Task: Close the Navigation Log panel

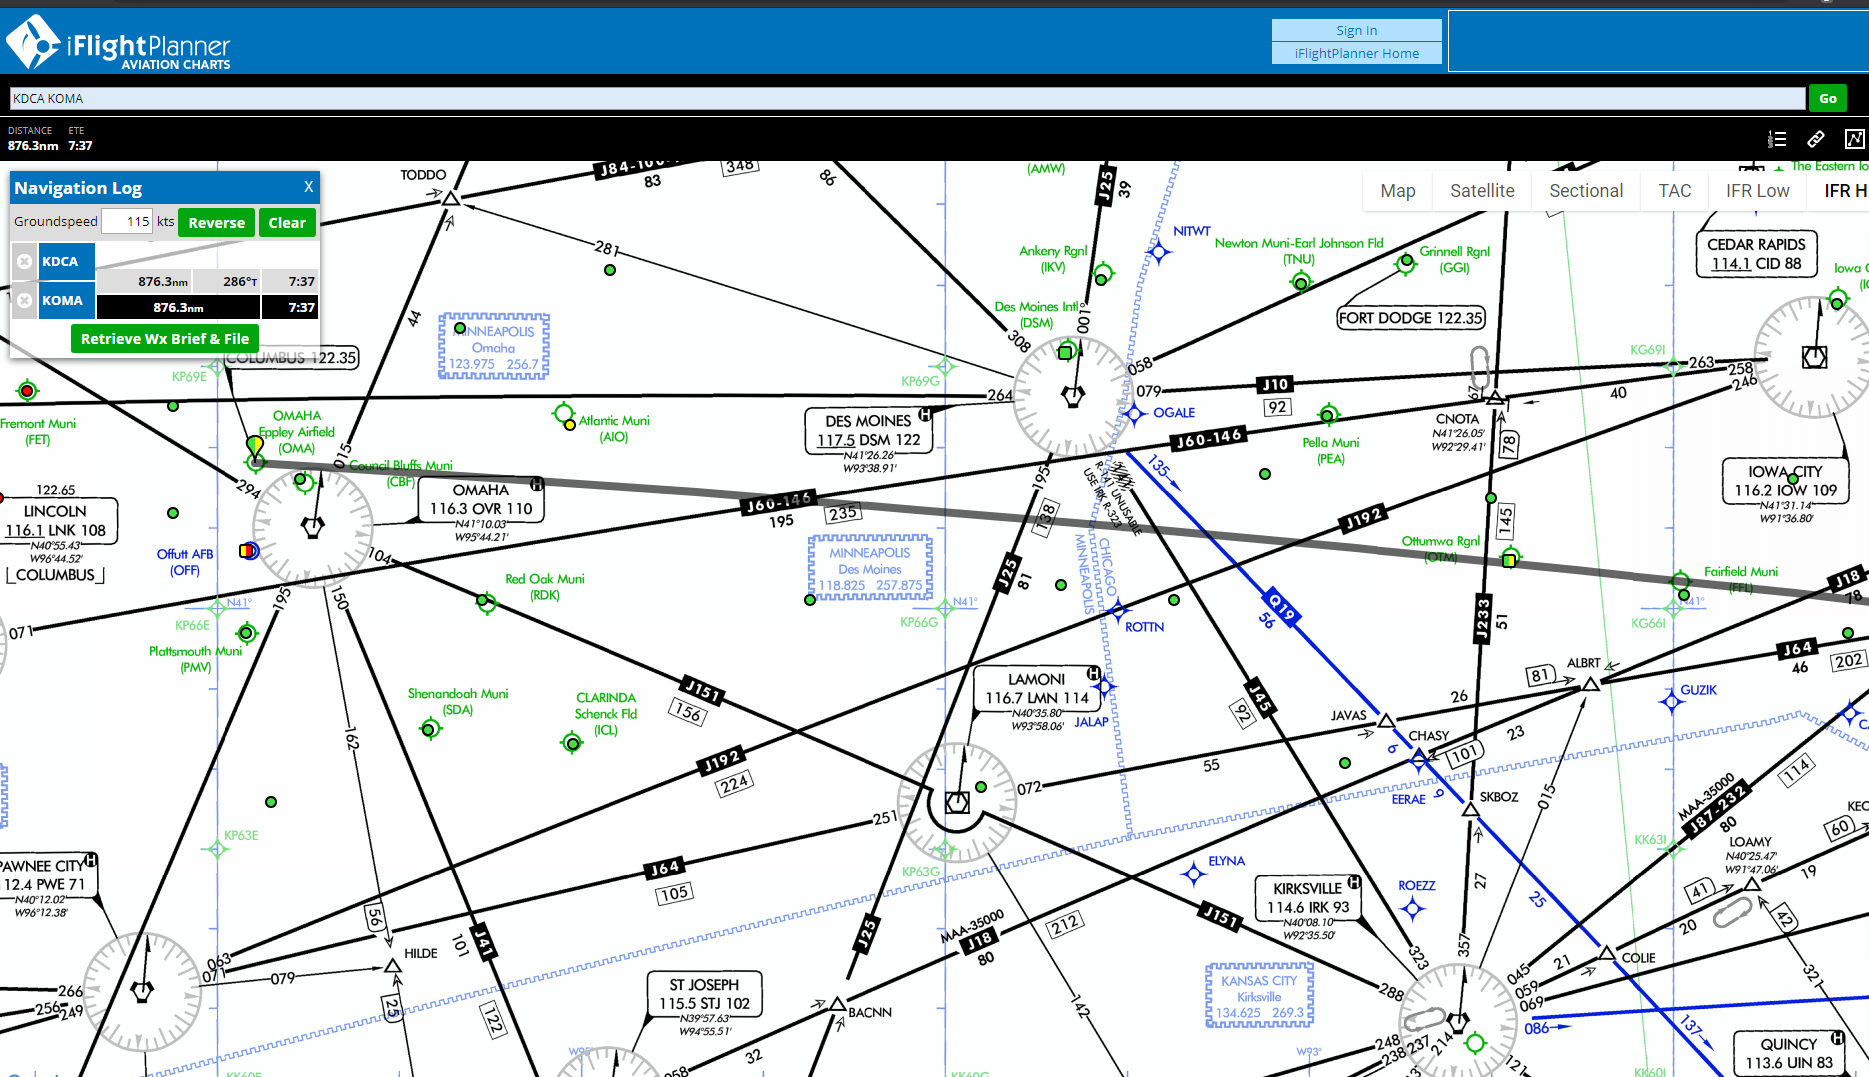Action: [x=308, y=187]
